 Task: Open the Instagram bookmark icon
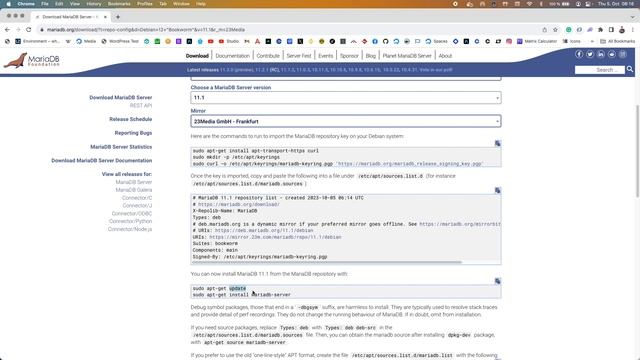(x=509, y=41)
